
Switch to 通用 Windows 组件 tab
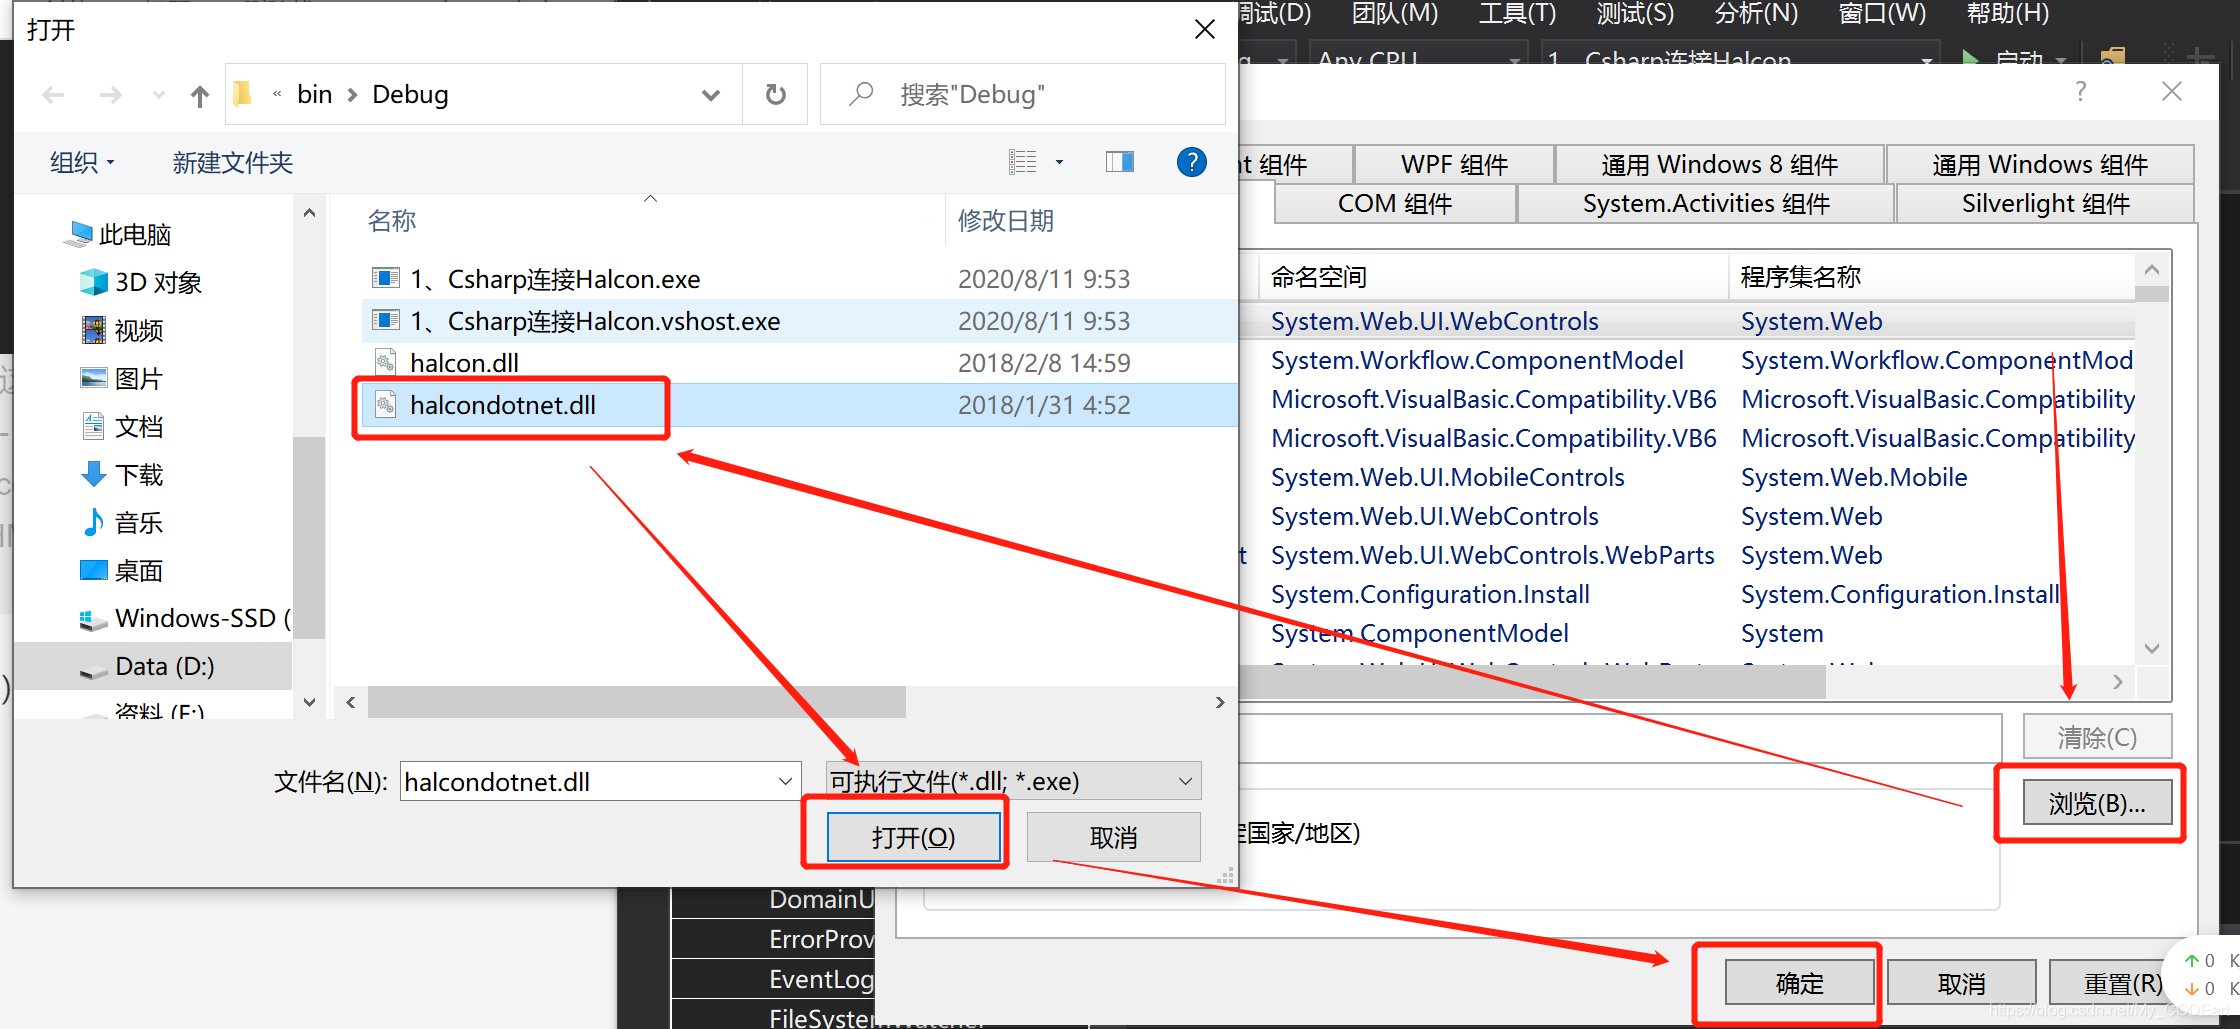[x=2039, y=164]
